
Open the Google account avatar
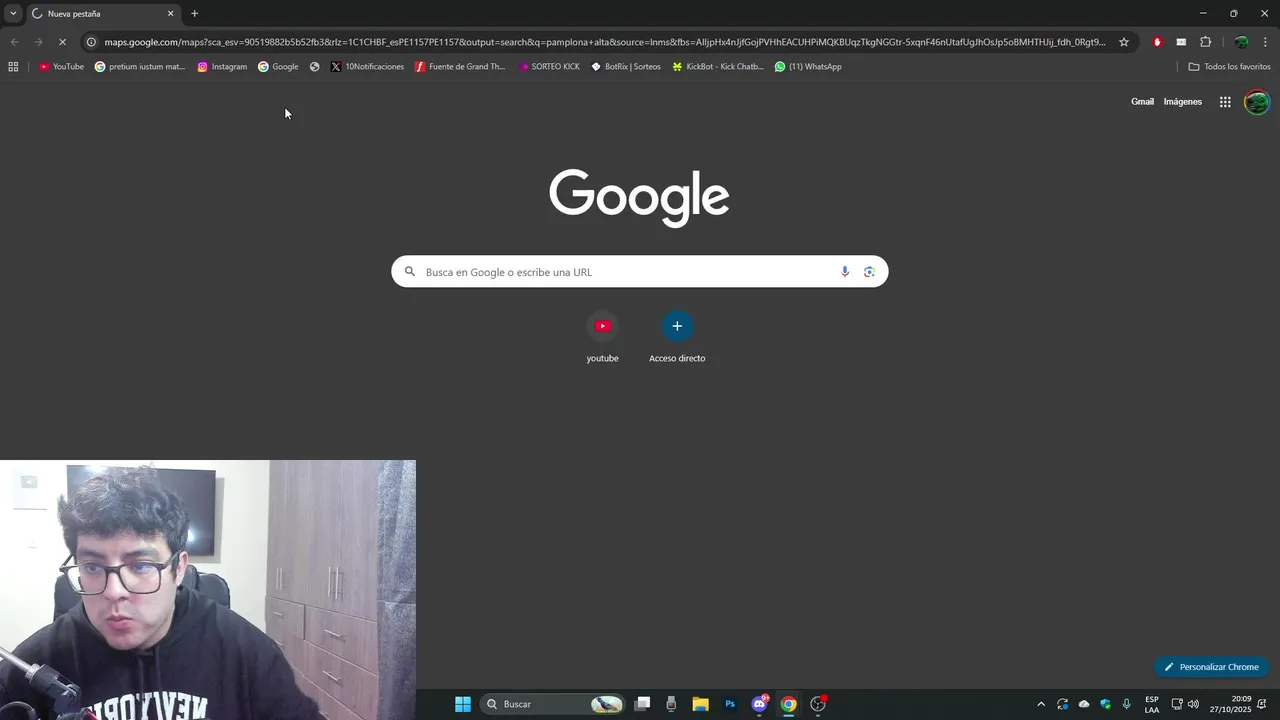(x=1256, y=102)
